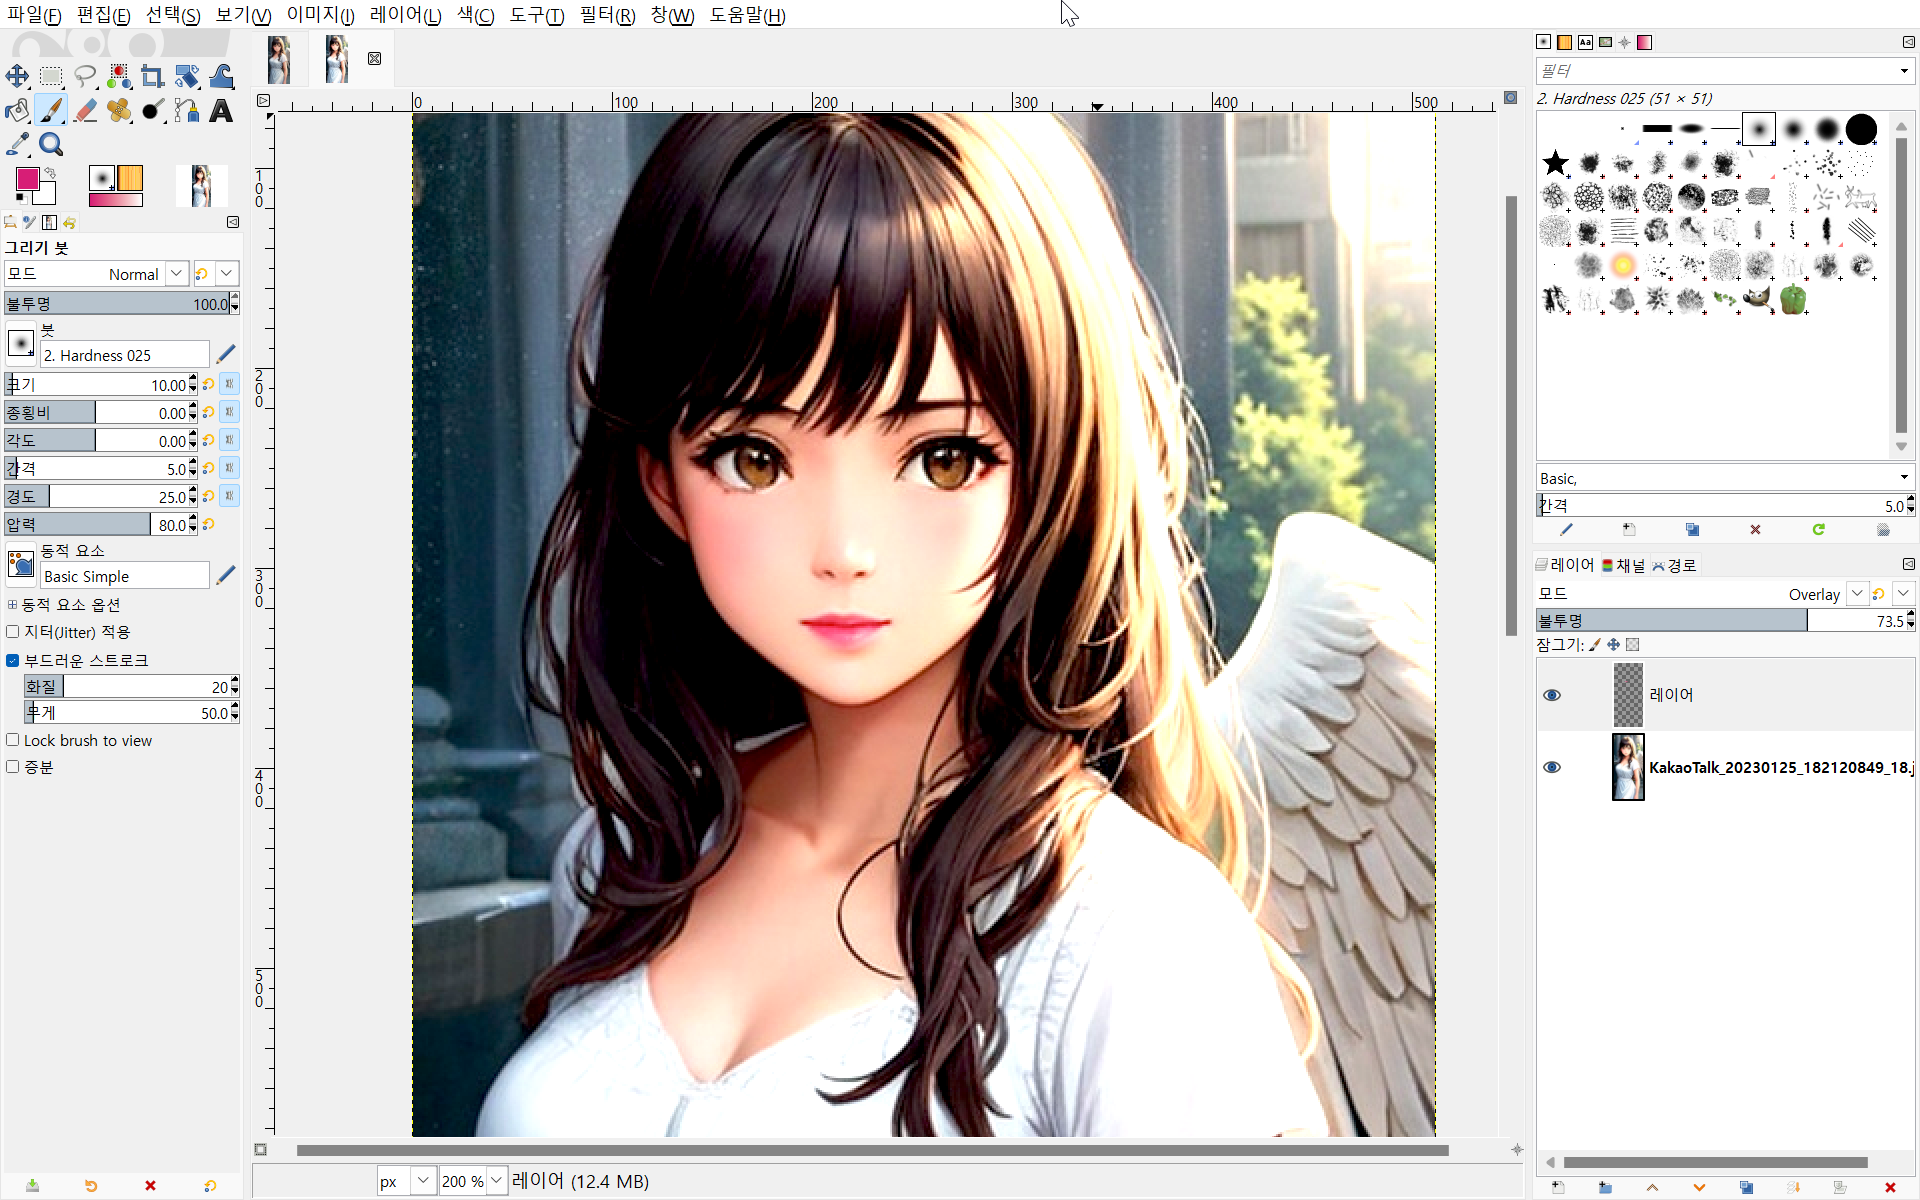Select the Heal bandage tool

coord(119,110)
